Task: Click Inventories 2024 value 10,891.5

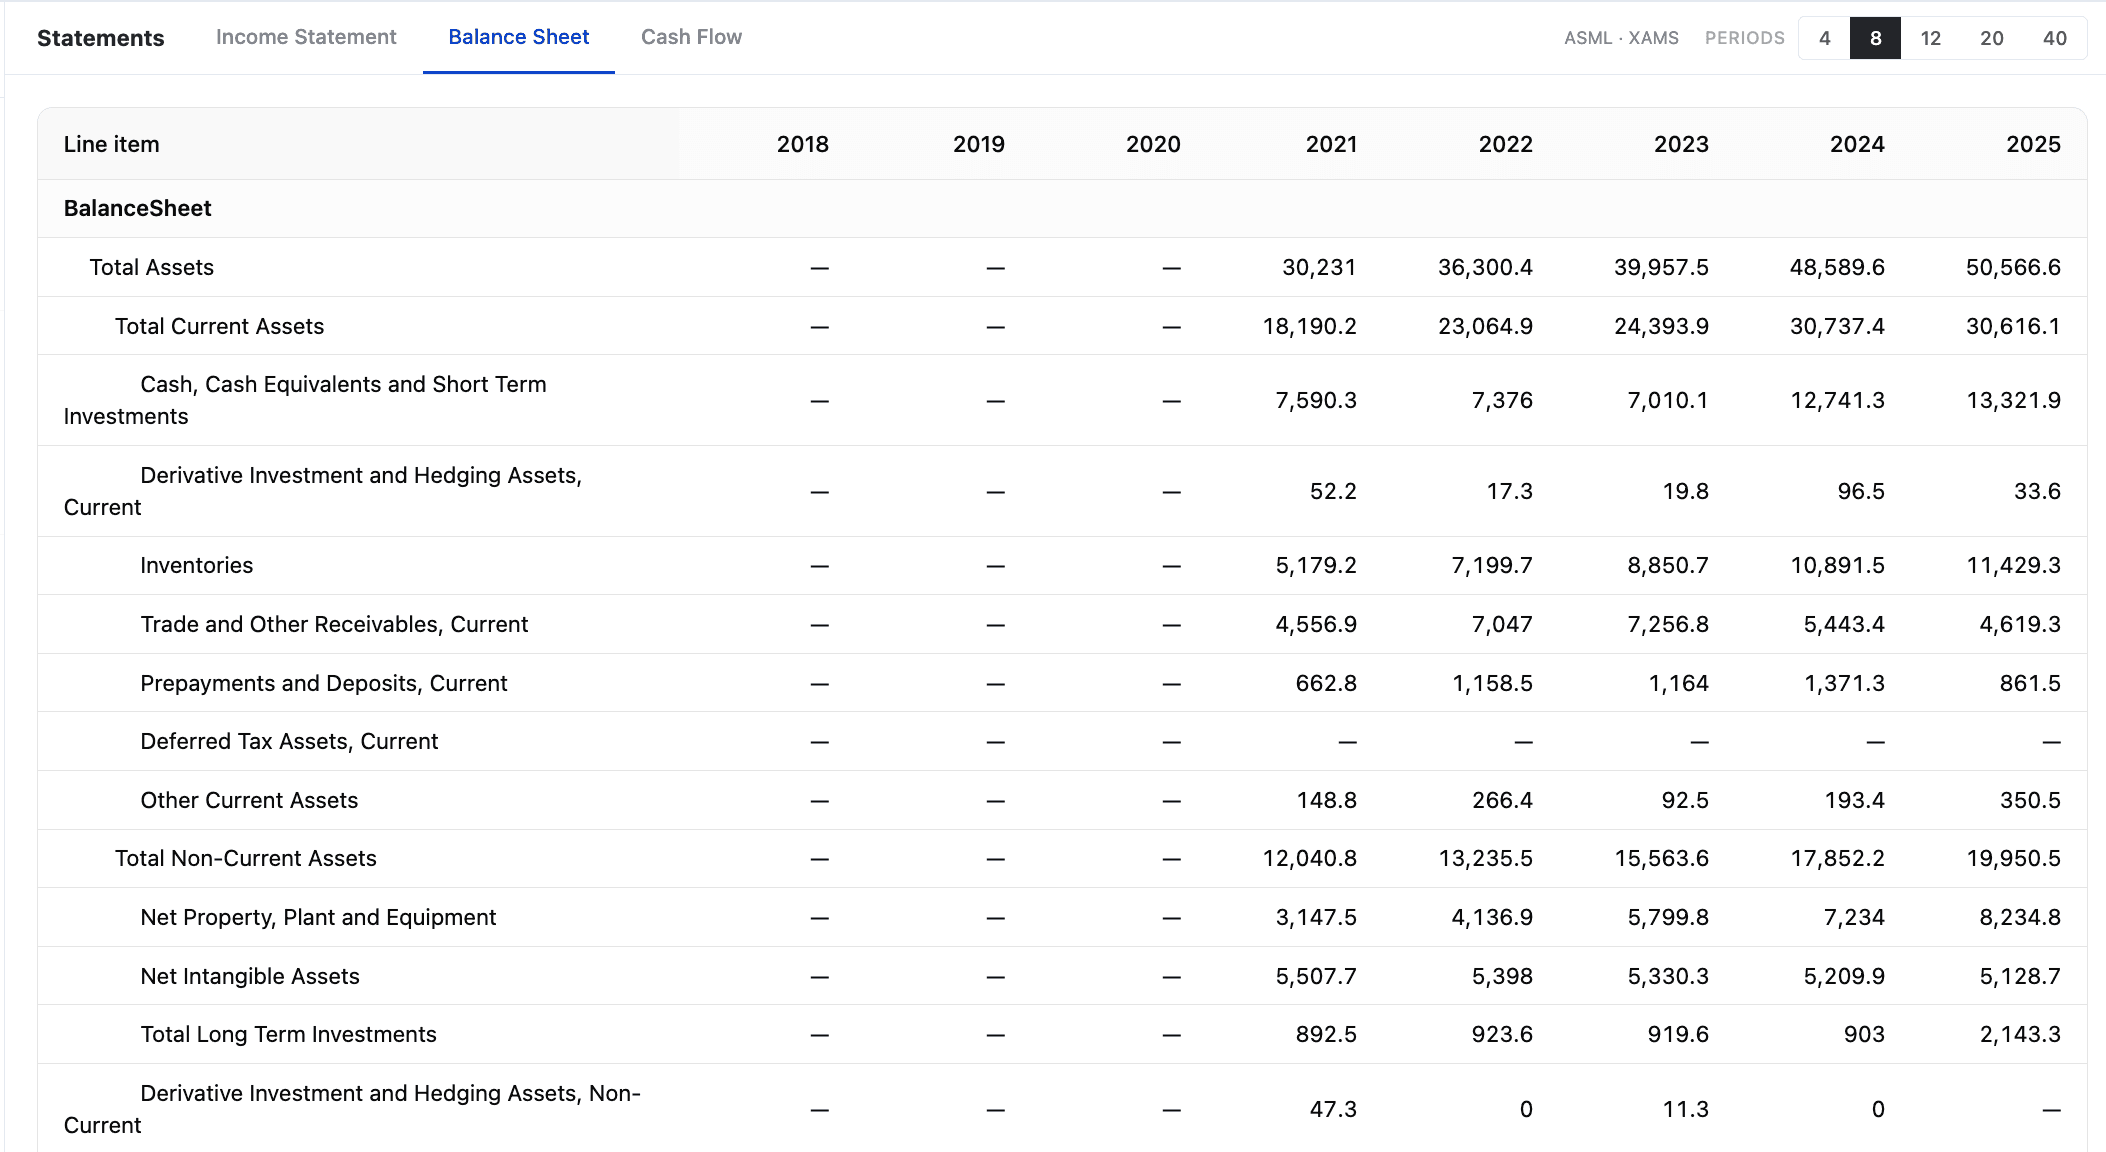Action: 1837,565
